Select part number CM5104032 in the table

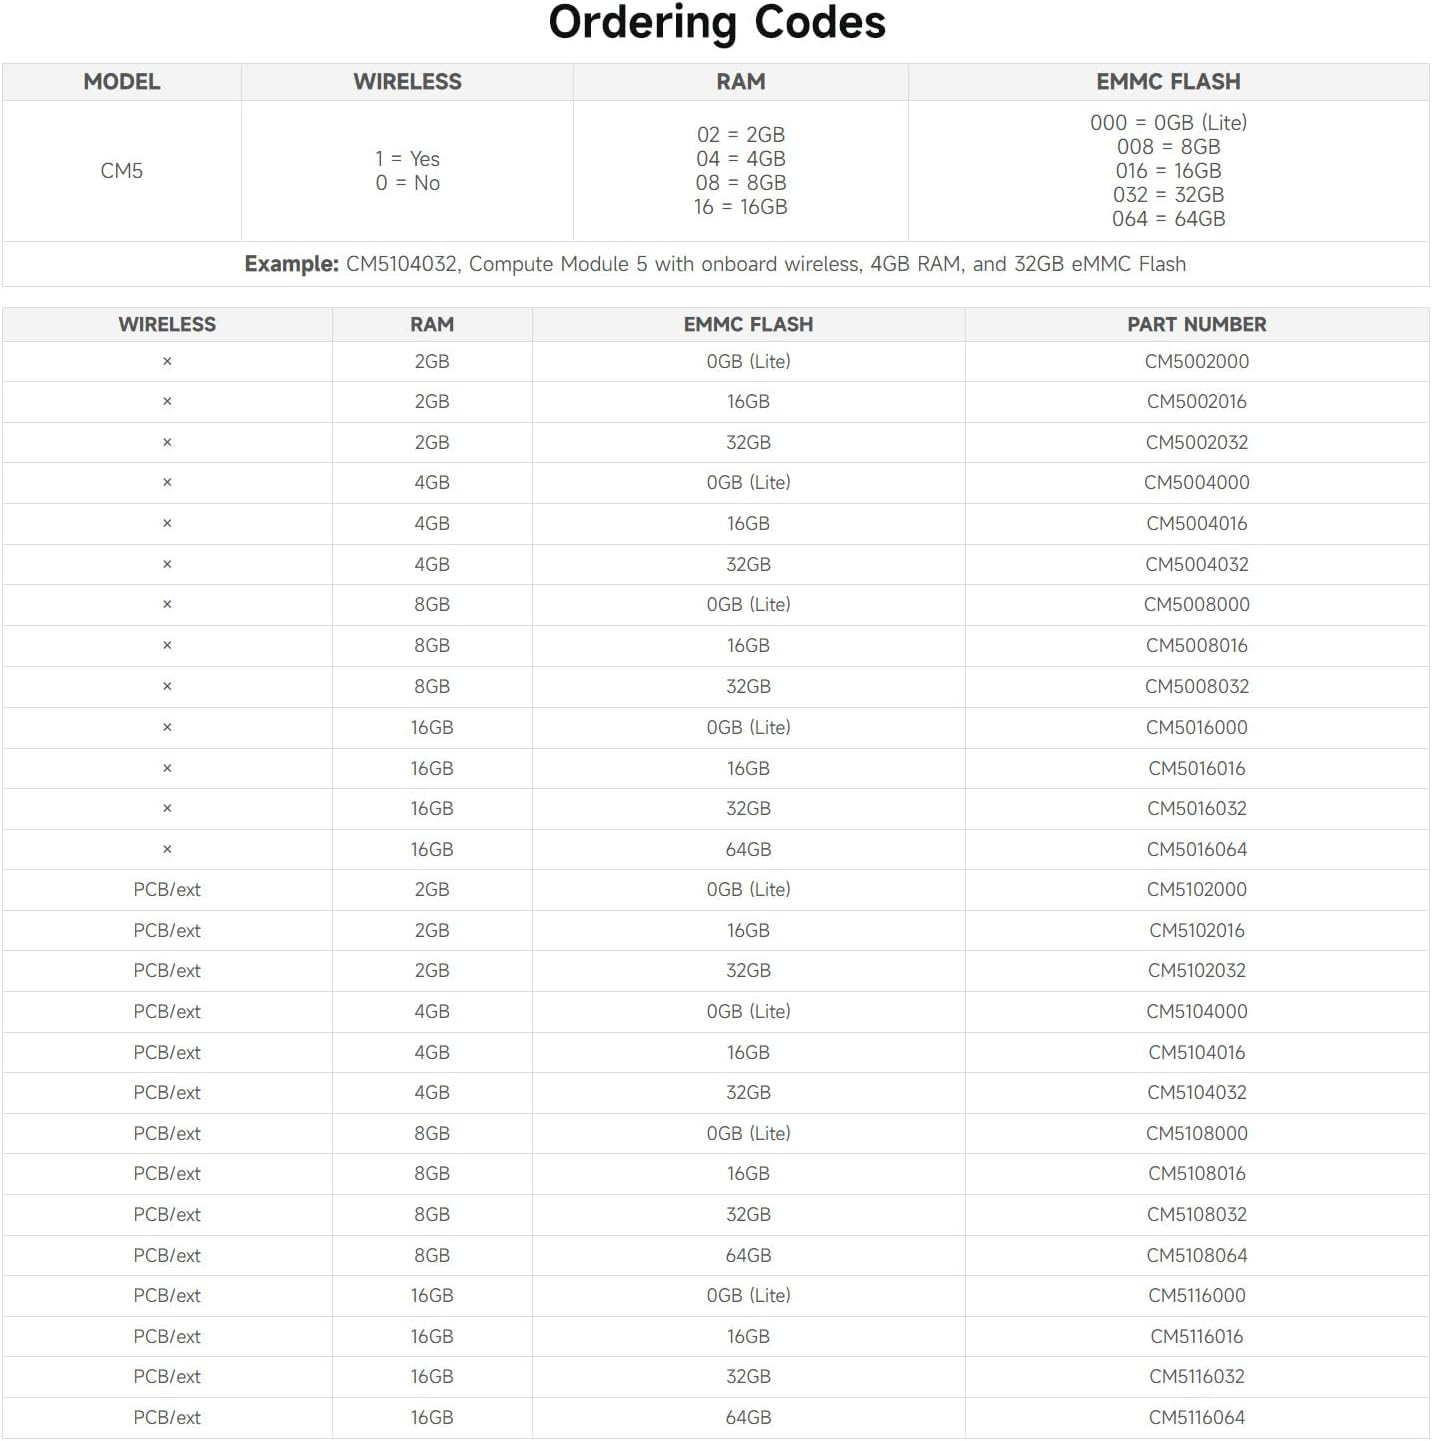[x=1196, y=1093]
